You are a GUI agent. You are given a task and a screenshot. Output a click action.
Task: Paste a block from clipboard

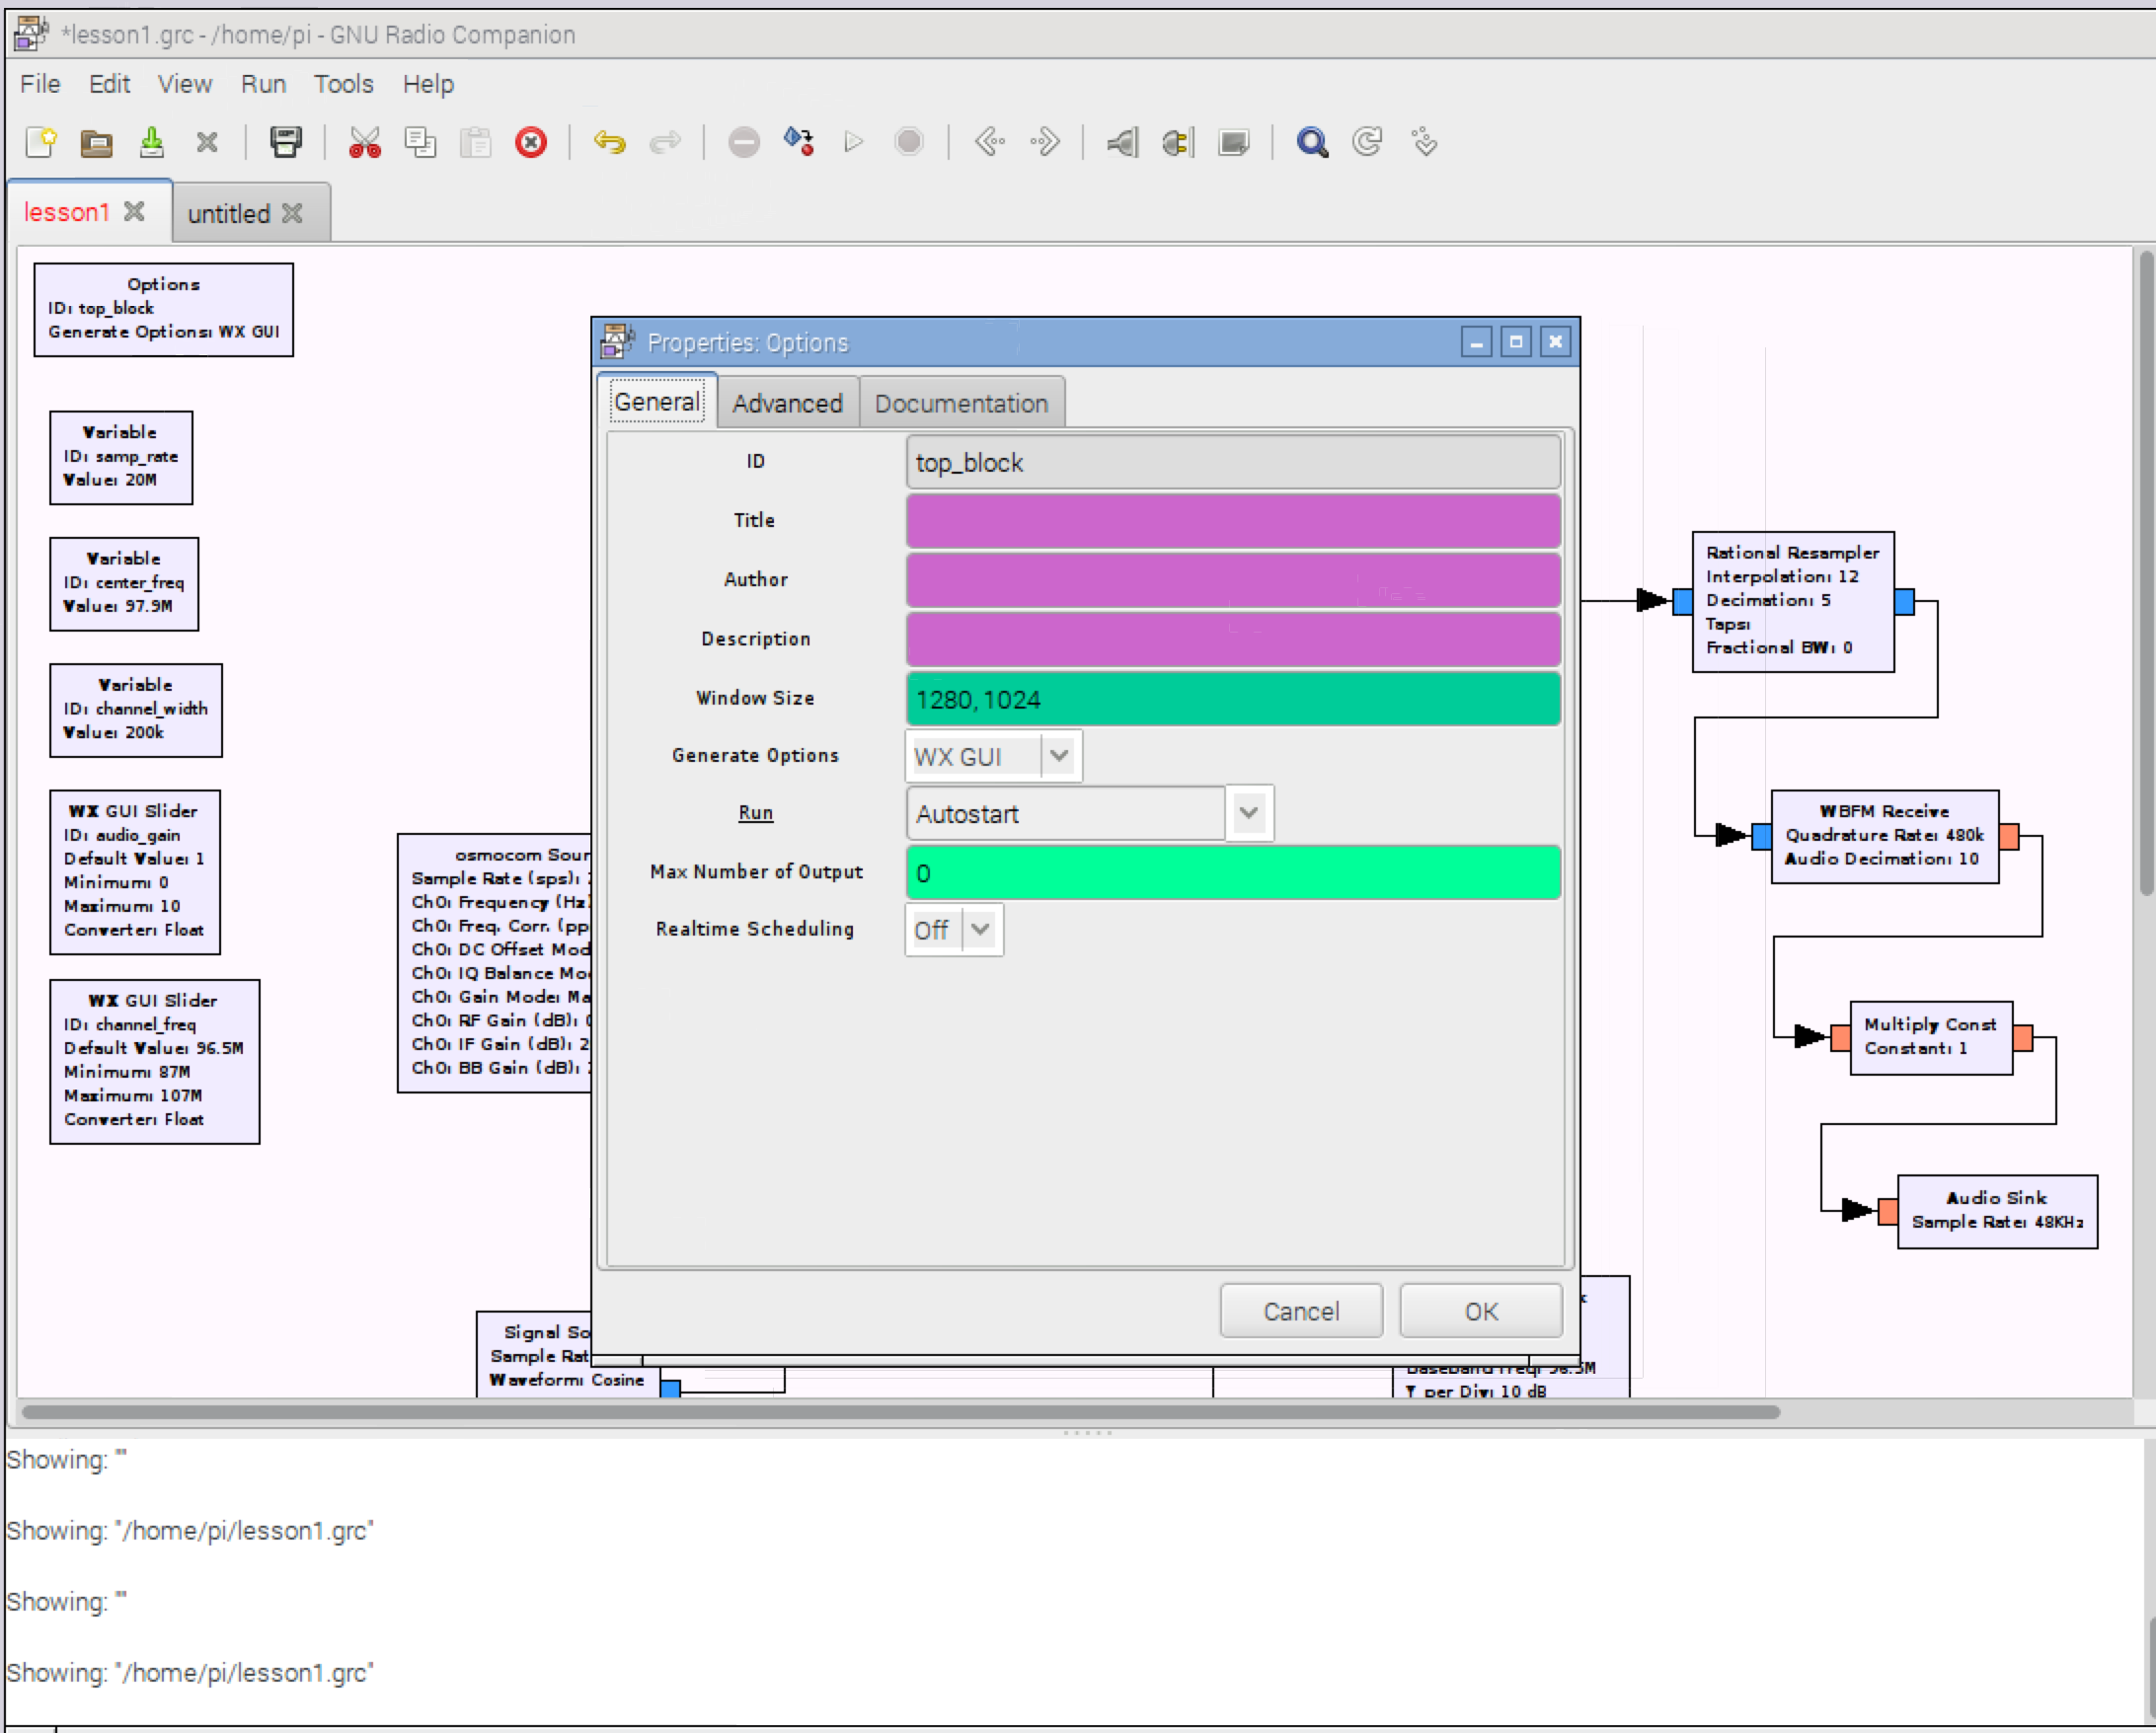[x=477, y=142]
